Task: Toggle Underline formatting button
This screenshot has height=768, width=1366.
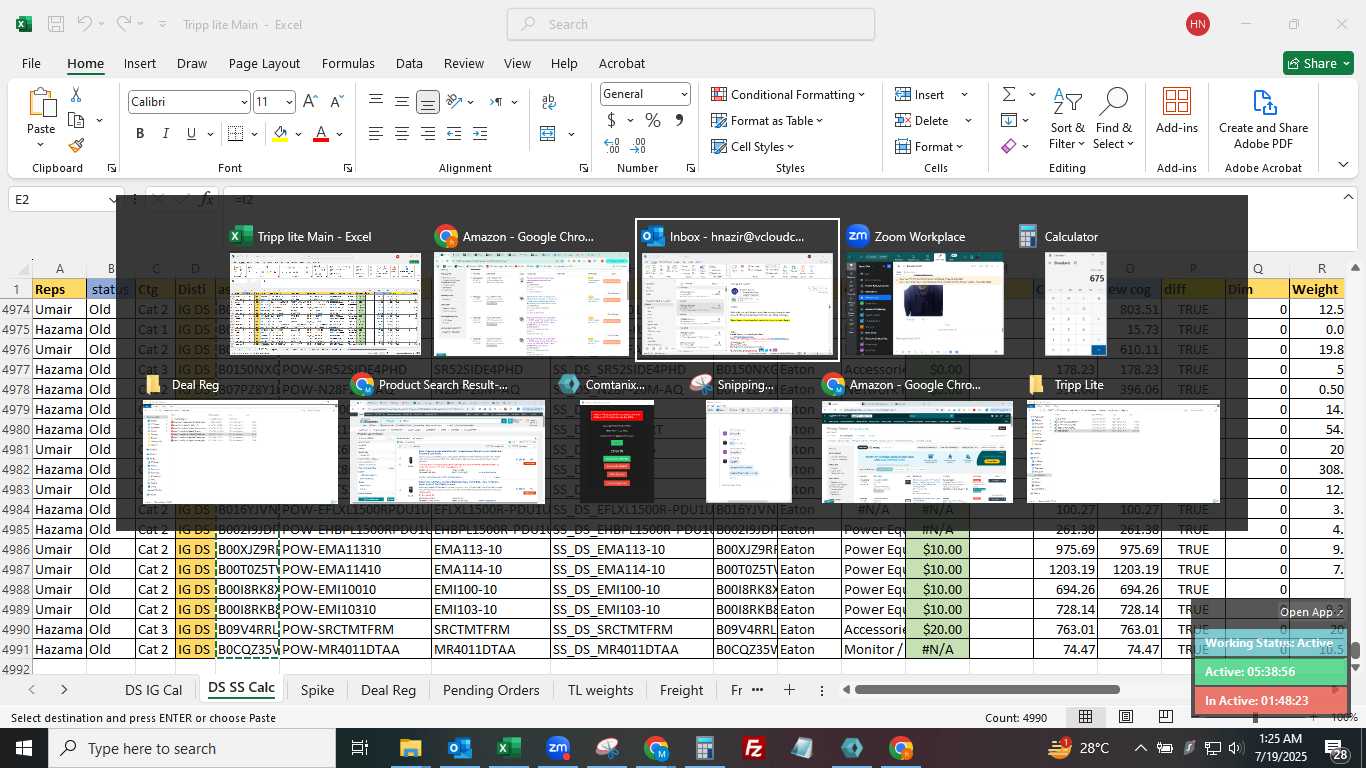Action: (191, 134)
